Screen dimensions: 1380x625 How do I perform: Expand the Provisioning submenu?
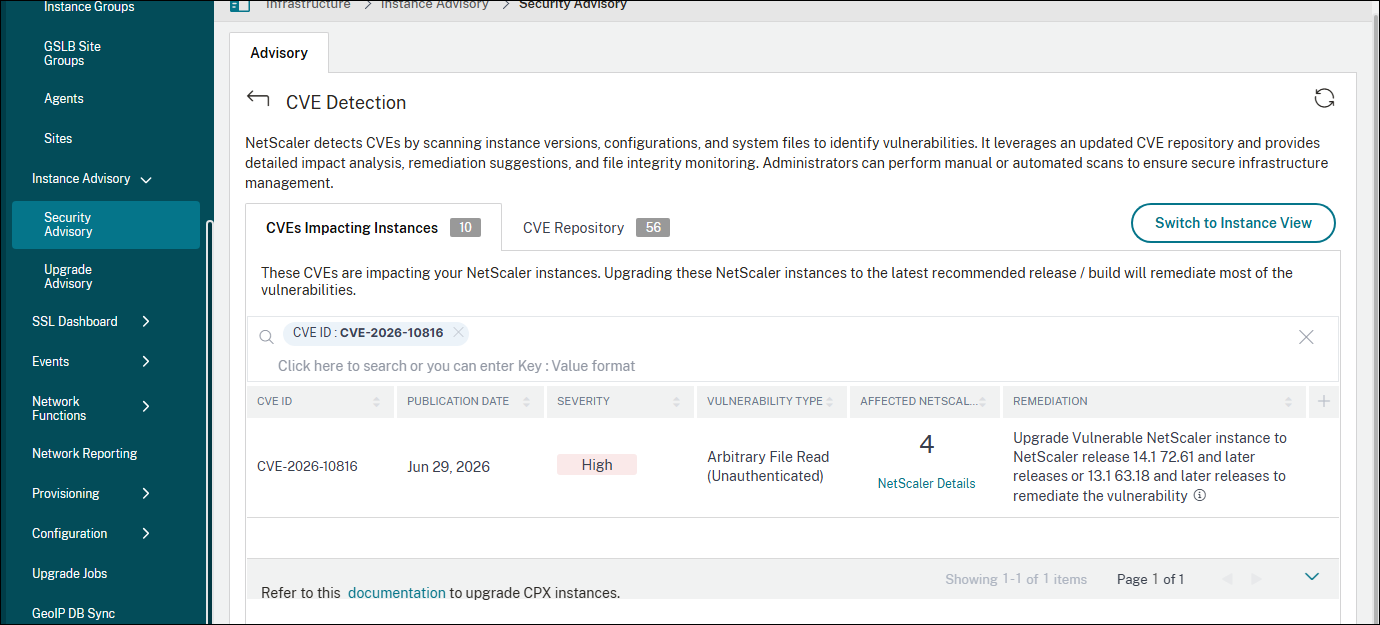pyautogui.click(x=146, y=493)
